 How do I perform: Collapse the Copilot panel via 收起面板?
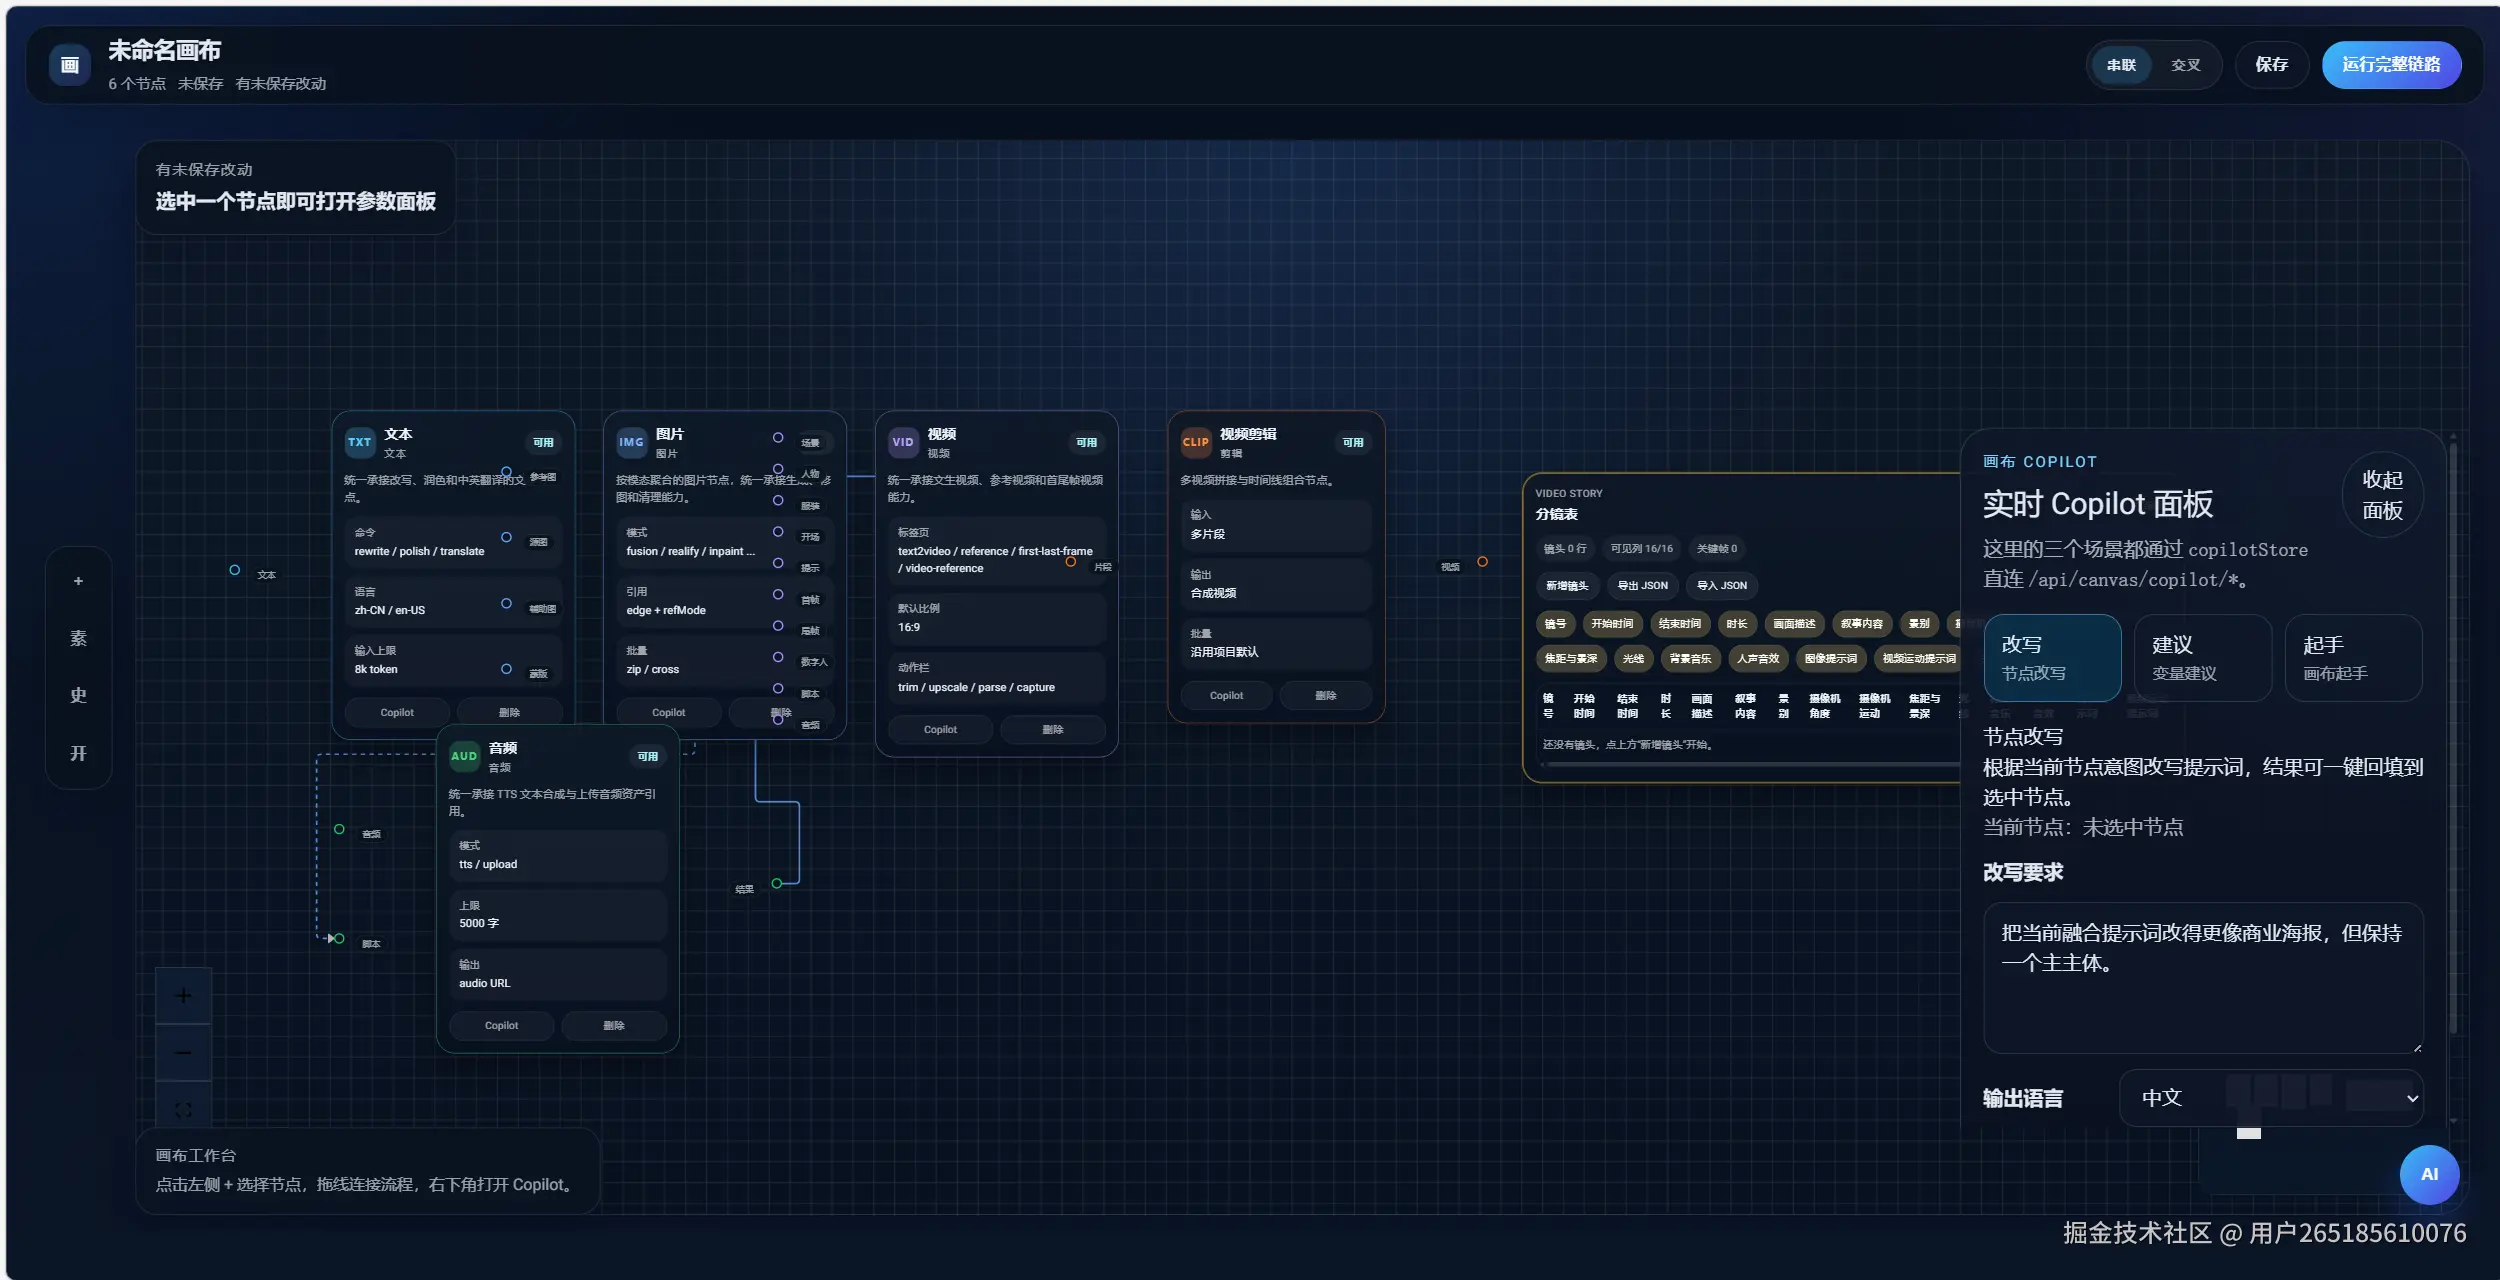pos(2382,494)
